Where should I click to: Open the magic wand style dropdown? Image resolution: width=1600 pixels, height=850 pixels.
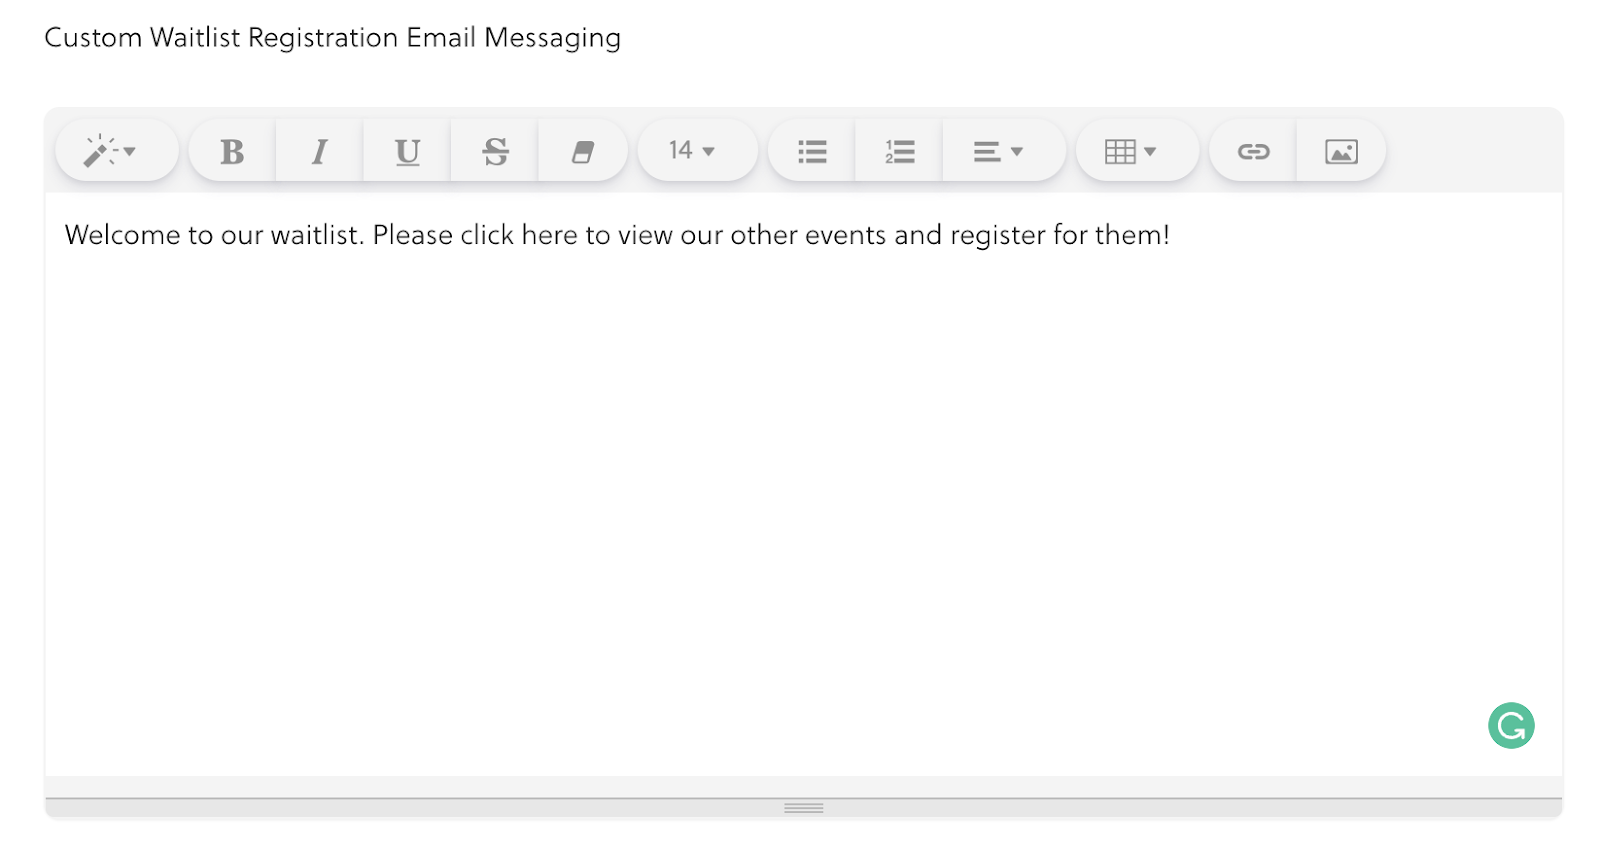tap(116, 151)
